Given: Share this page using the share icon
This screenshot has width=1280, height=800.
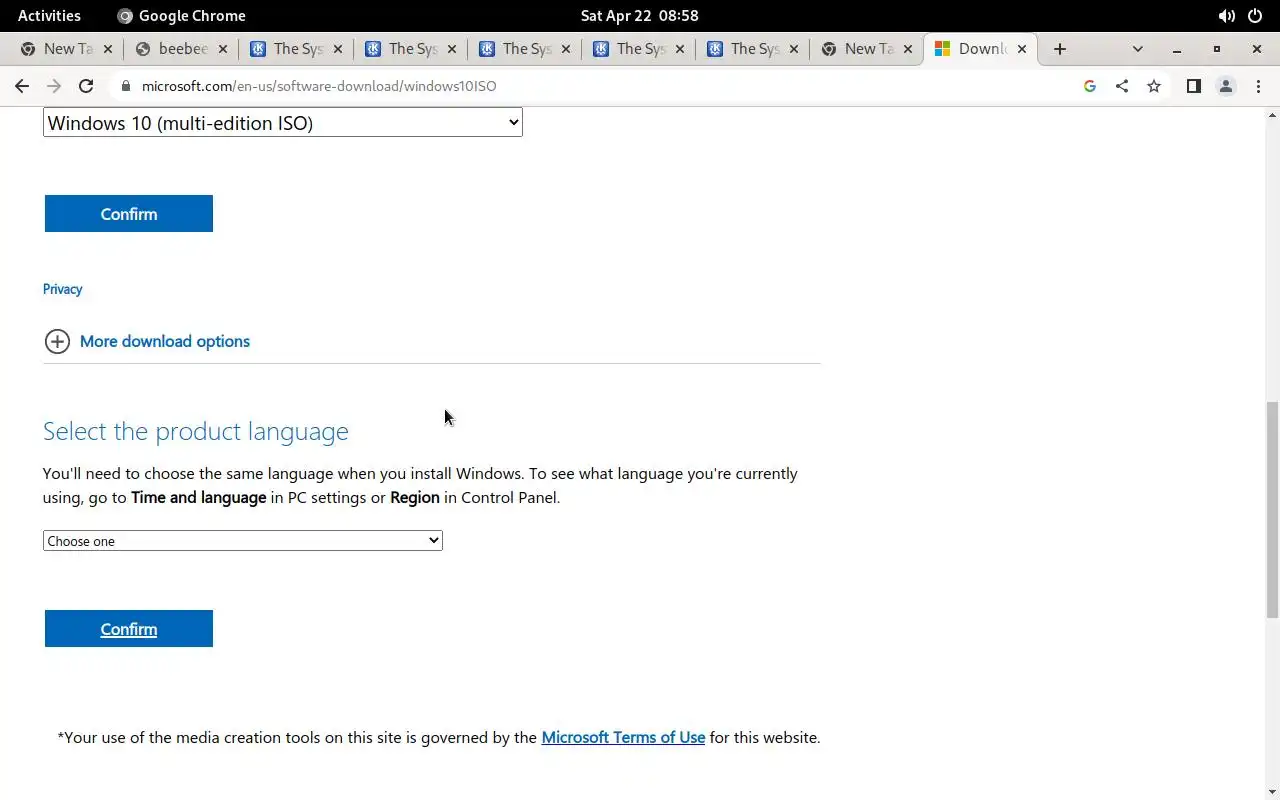Looking at the screenshot, I should tap(1122, 86).
